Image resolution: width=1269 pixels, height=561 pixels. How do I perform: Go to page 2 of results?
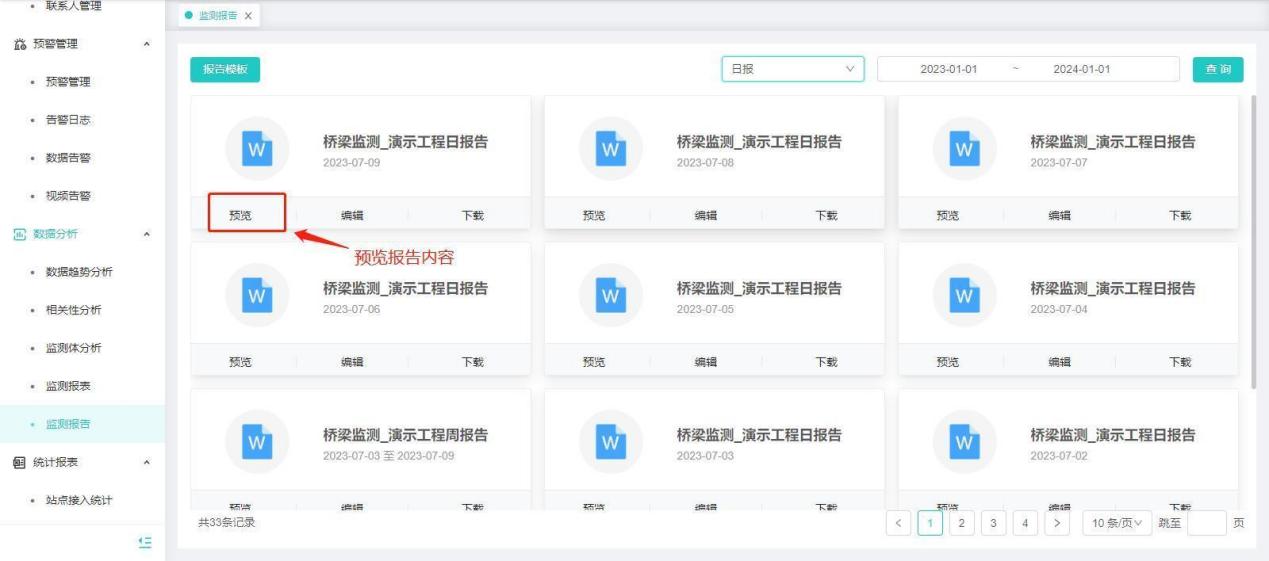pos(961,523)
